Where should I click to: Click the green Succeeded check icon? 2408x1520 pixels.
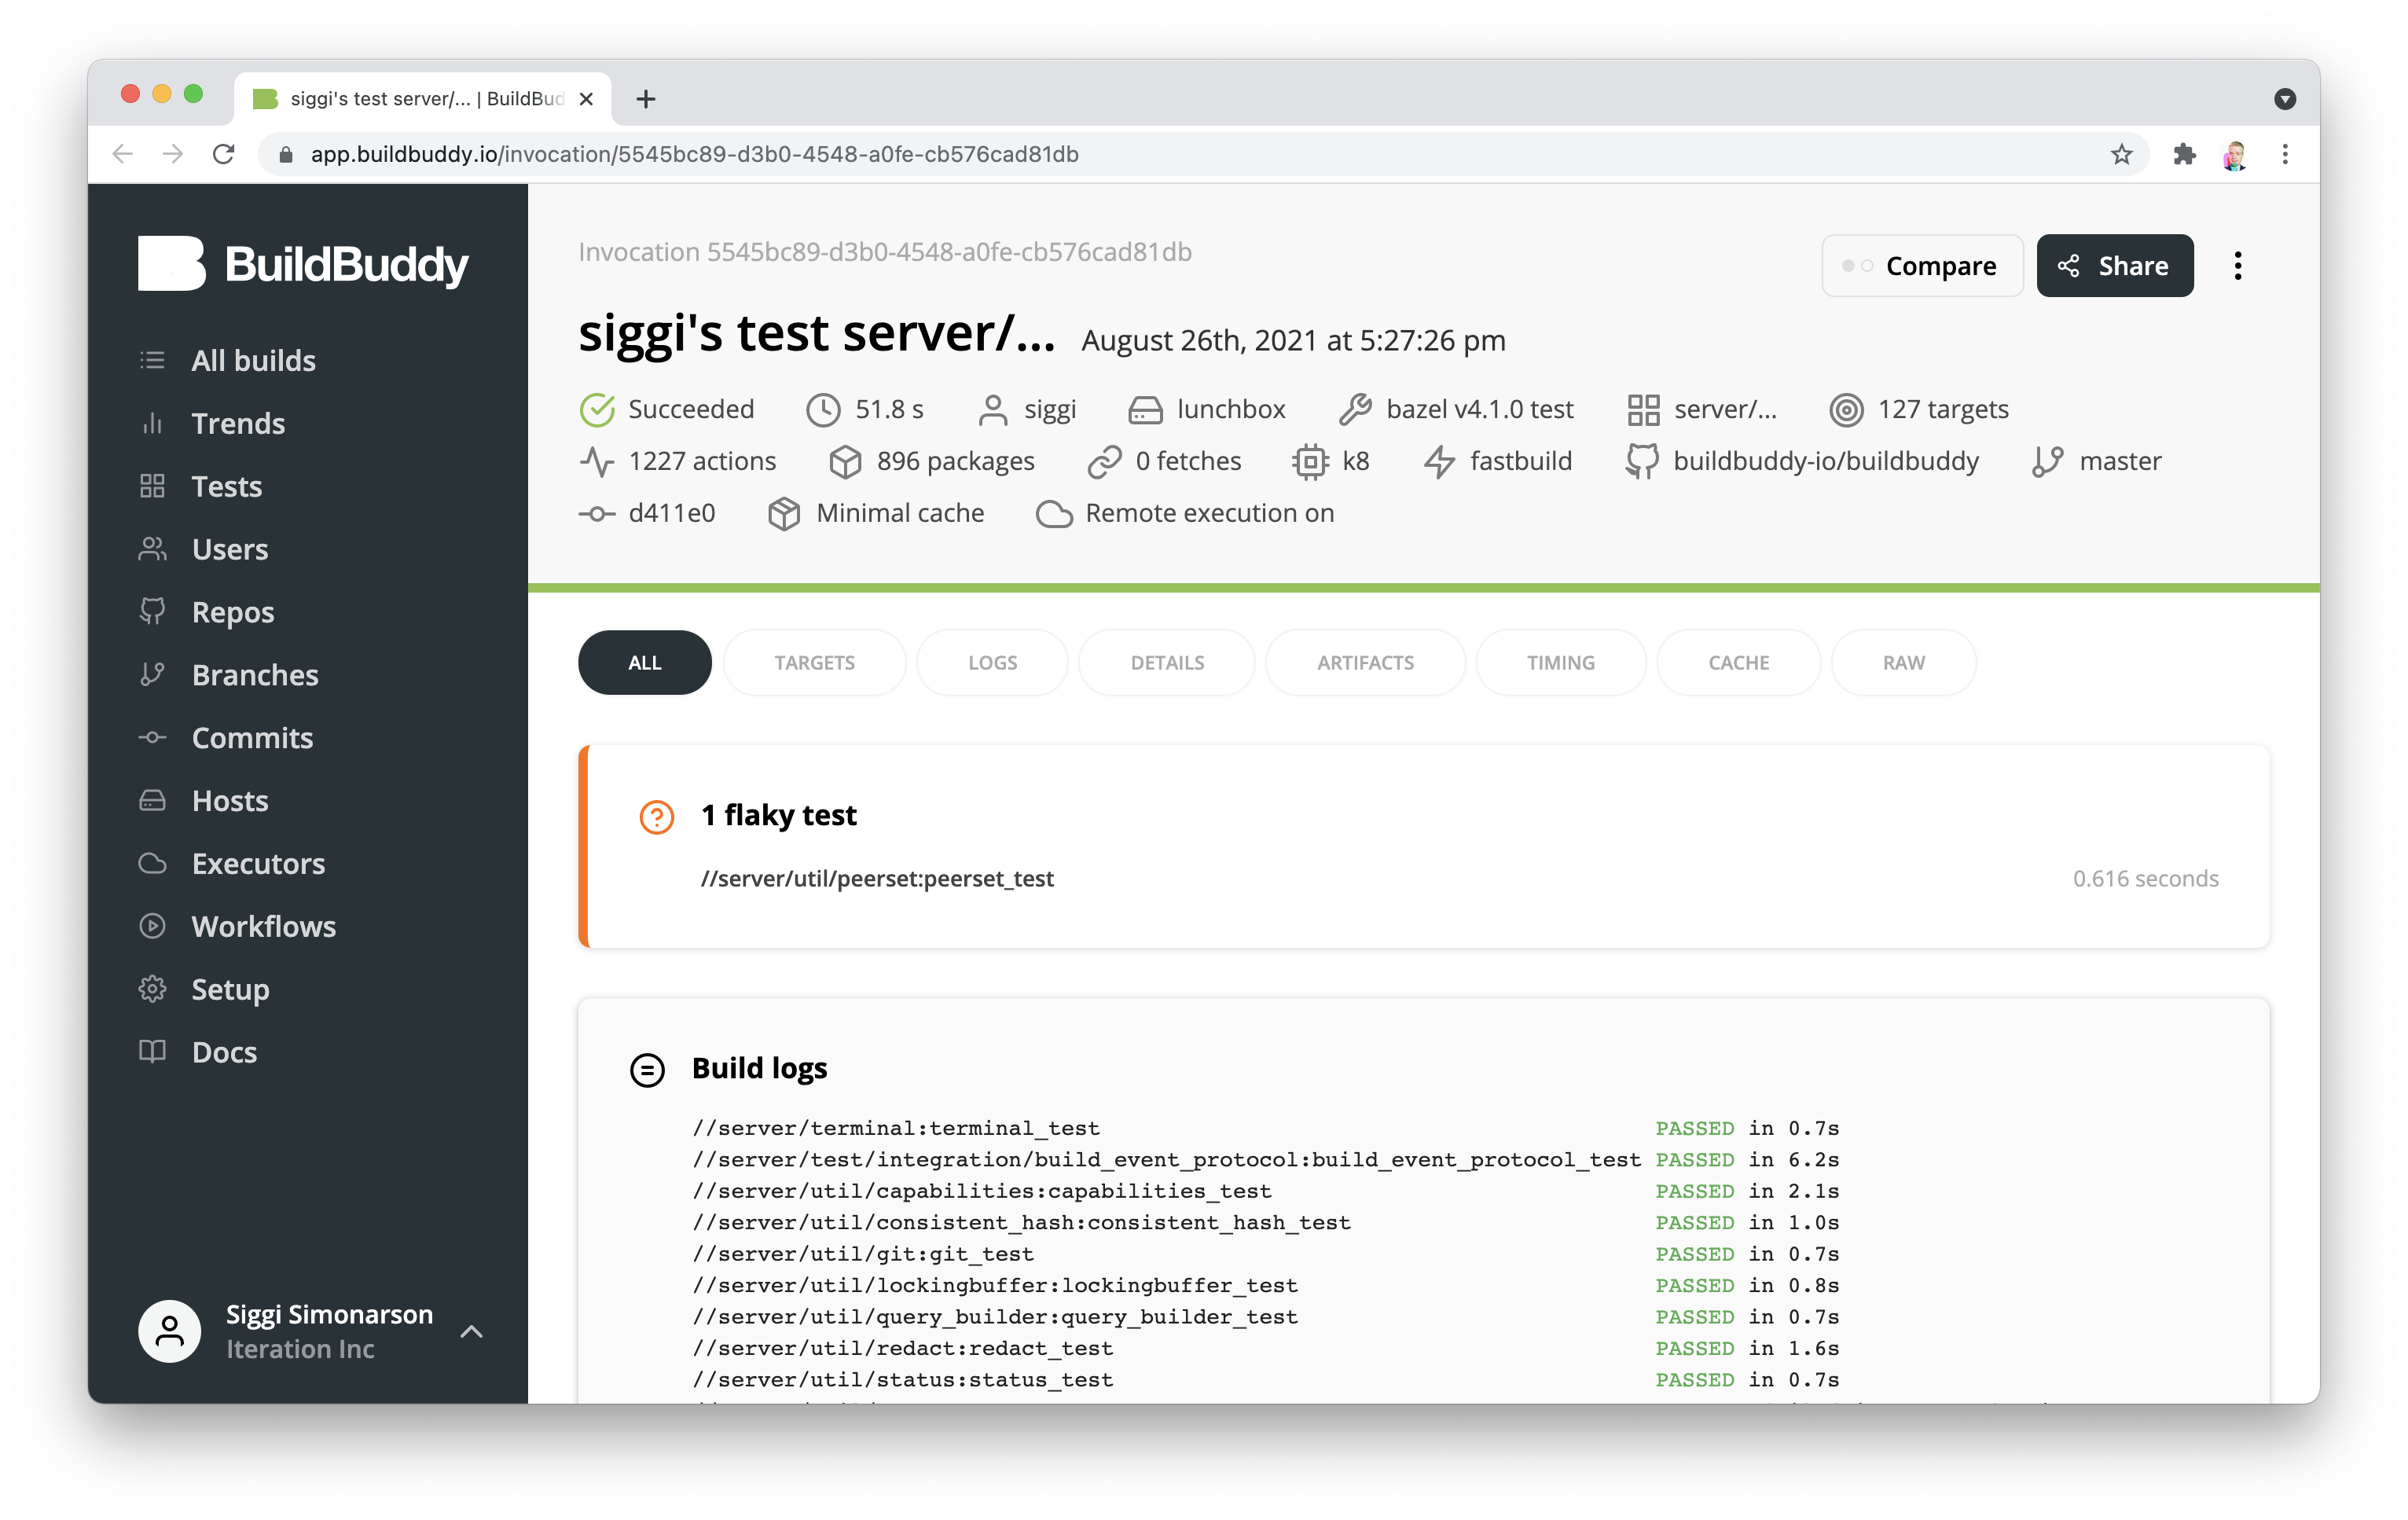pyautogui.click(x=597, y=409)
